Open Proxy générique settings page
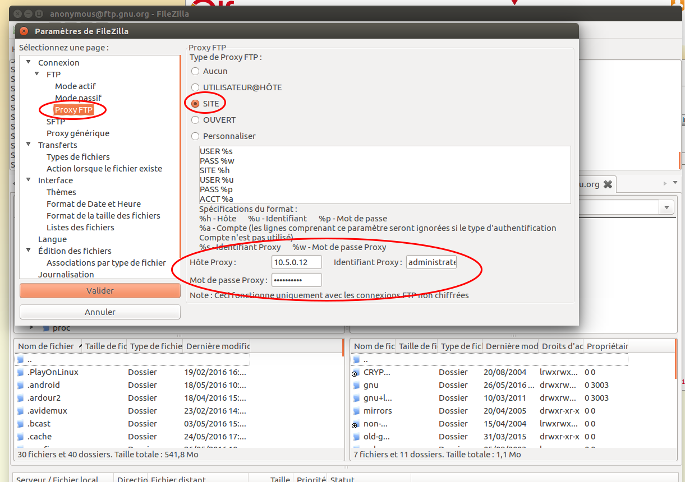 pyautogui.click(x=78, y=133)
